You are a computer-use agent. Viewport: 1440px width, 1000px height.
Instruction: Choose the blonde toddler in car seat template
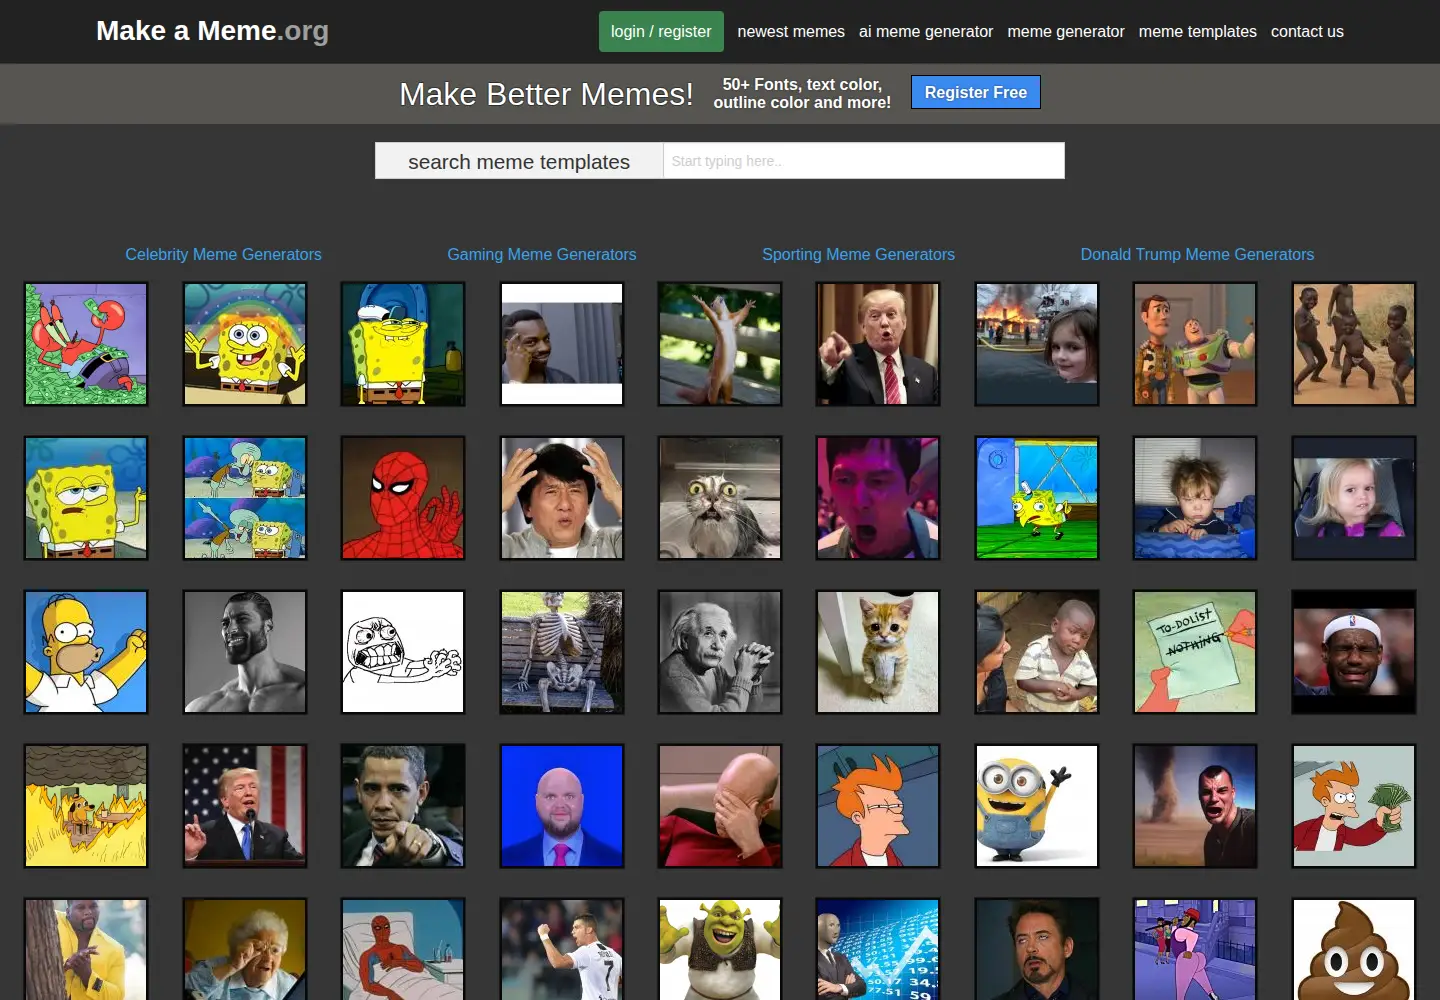1354,498
